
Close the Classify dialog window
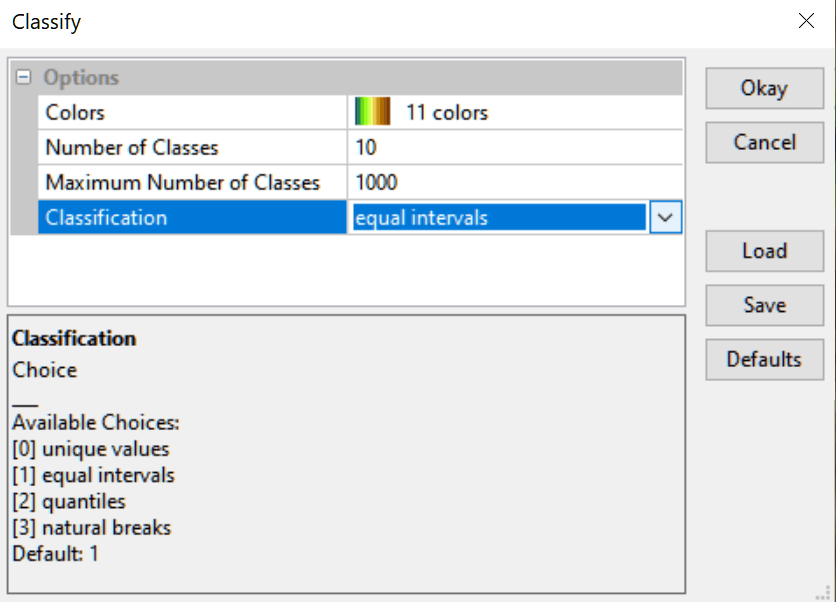[806, 21]
